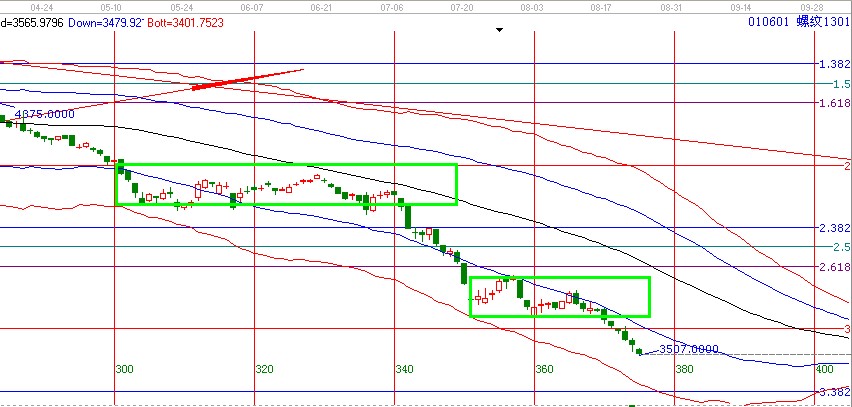Click the 08-17 date on time axis
Image resolution: width=852 pixels, height=407 pixels.
602,6
